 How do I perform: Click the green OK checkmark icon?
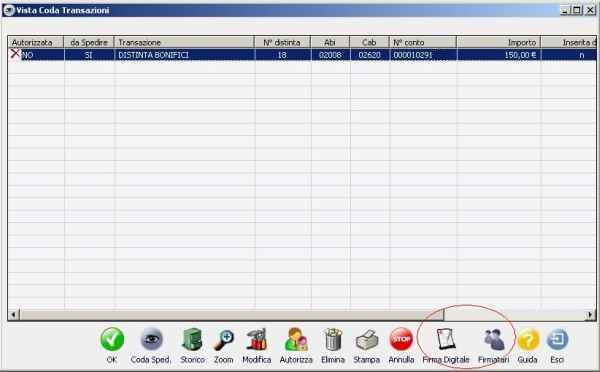pyautogui.click(x=112, y=339)
